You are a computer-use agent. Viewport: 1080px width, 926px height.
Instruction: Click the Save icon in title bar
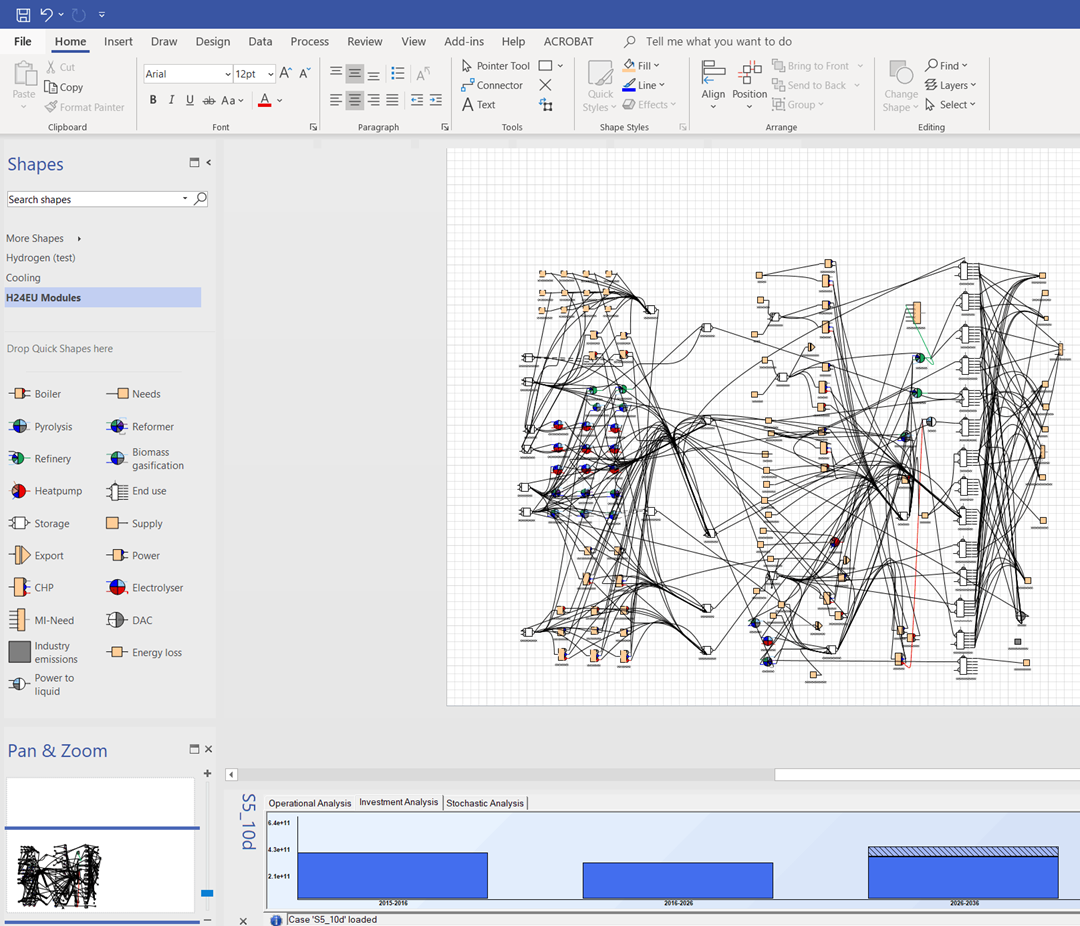click(23, 14)
